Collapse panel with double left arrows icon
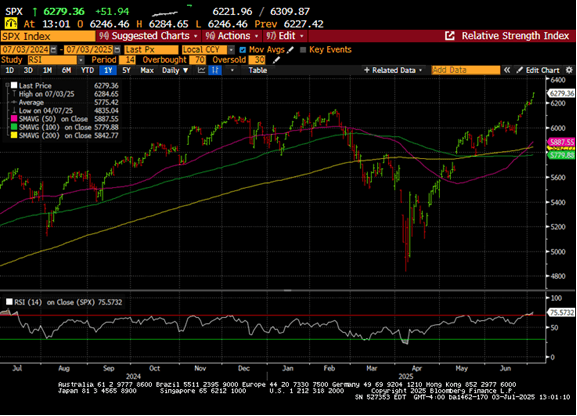This screenshot has height=416, width=577. tap(507, 70)
